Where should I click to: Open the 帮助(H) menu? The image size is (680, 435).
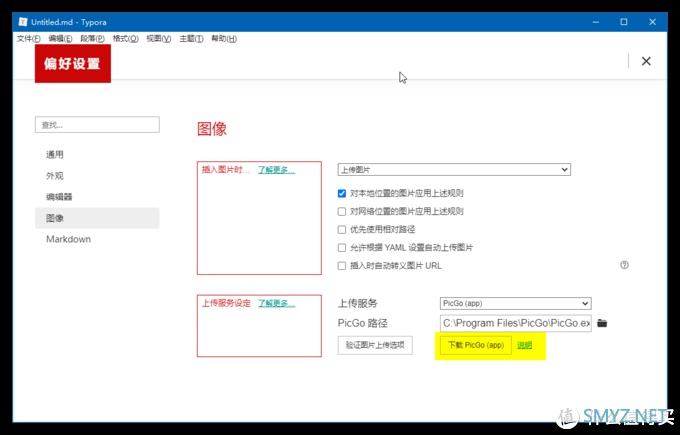[224, 39]
